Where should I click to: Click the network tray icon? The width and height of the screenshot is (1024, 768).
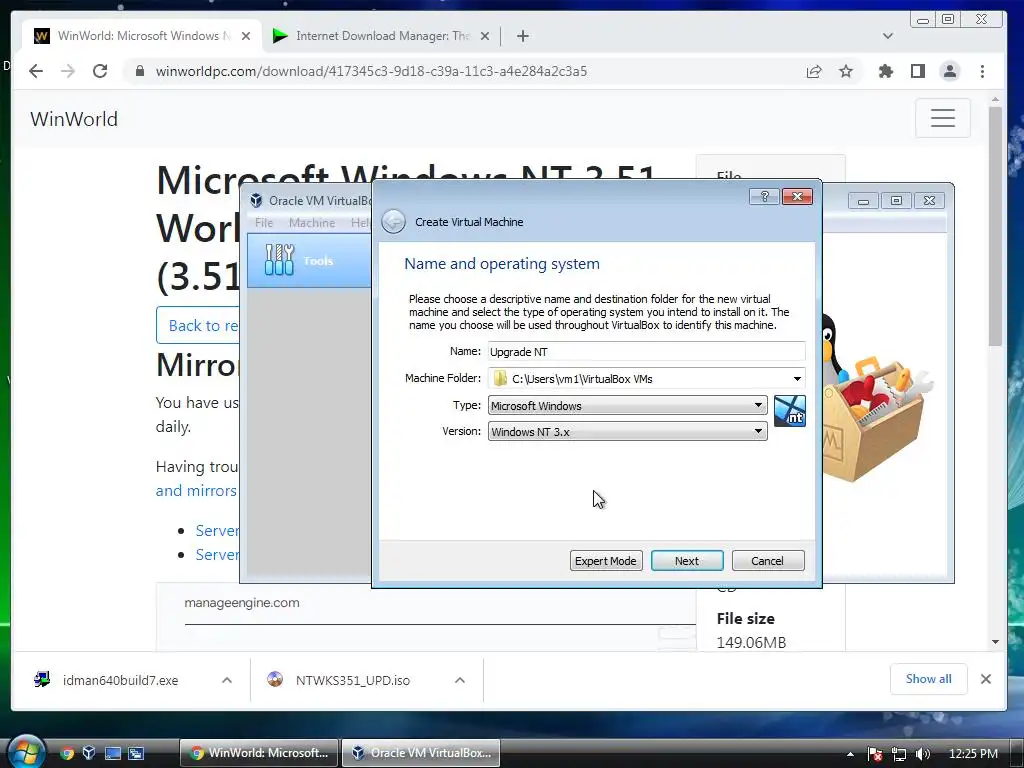899,754
